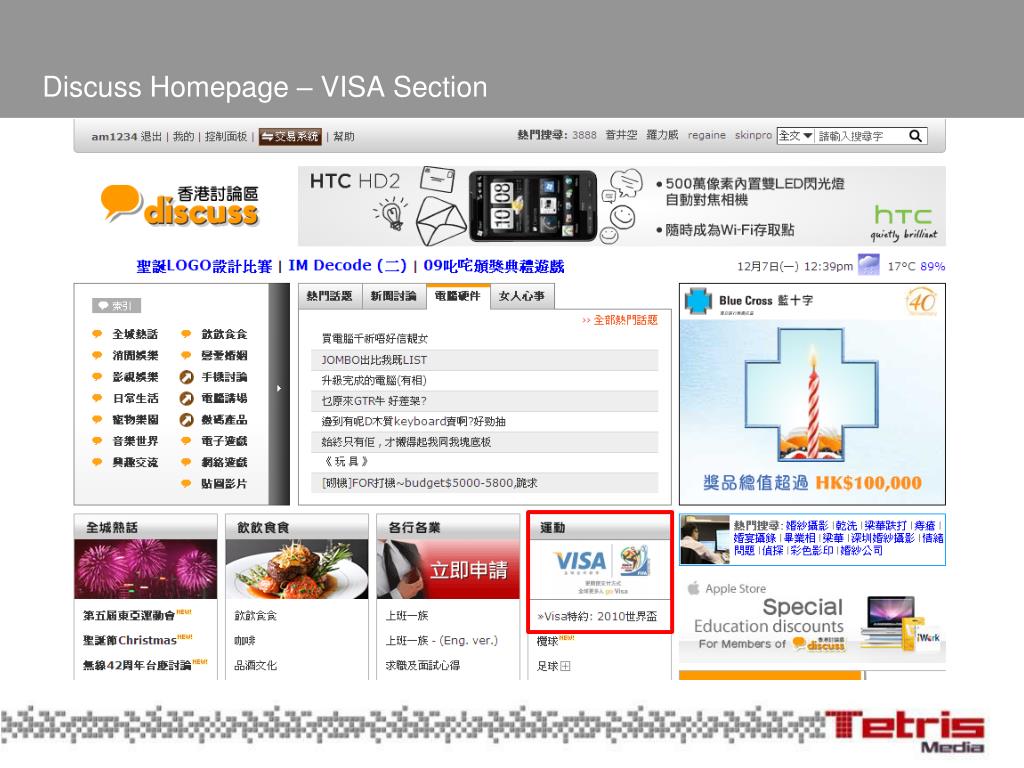
Task: Click the discuss site logo
Action: click(180, 205)
